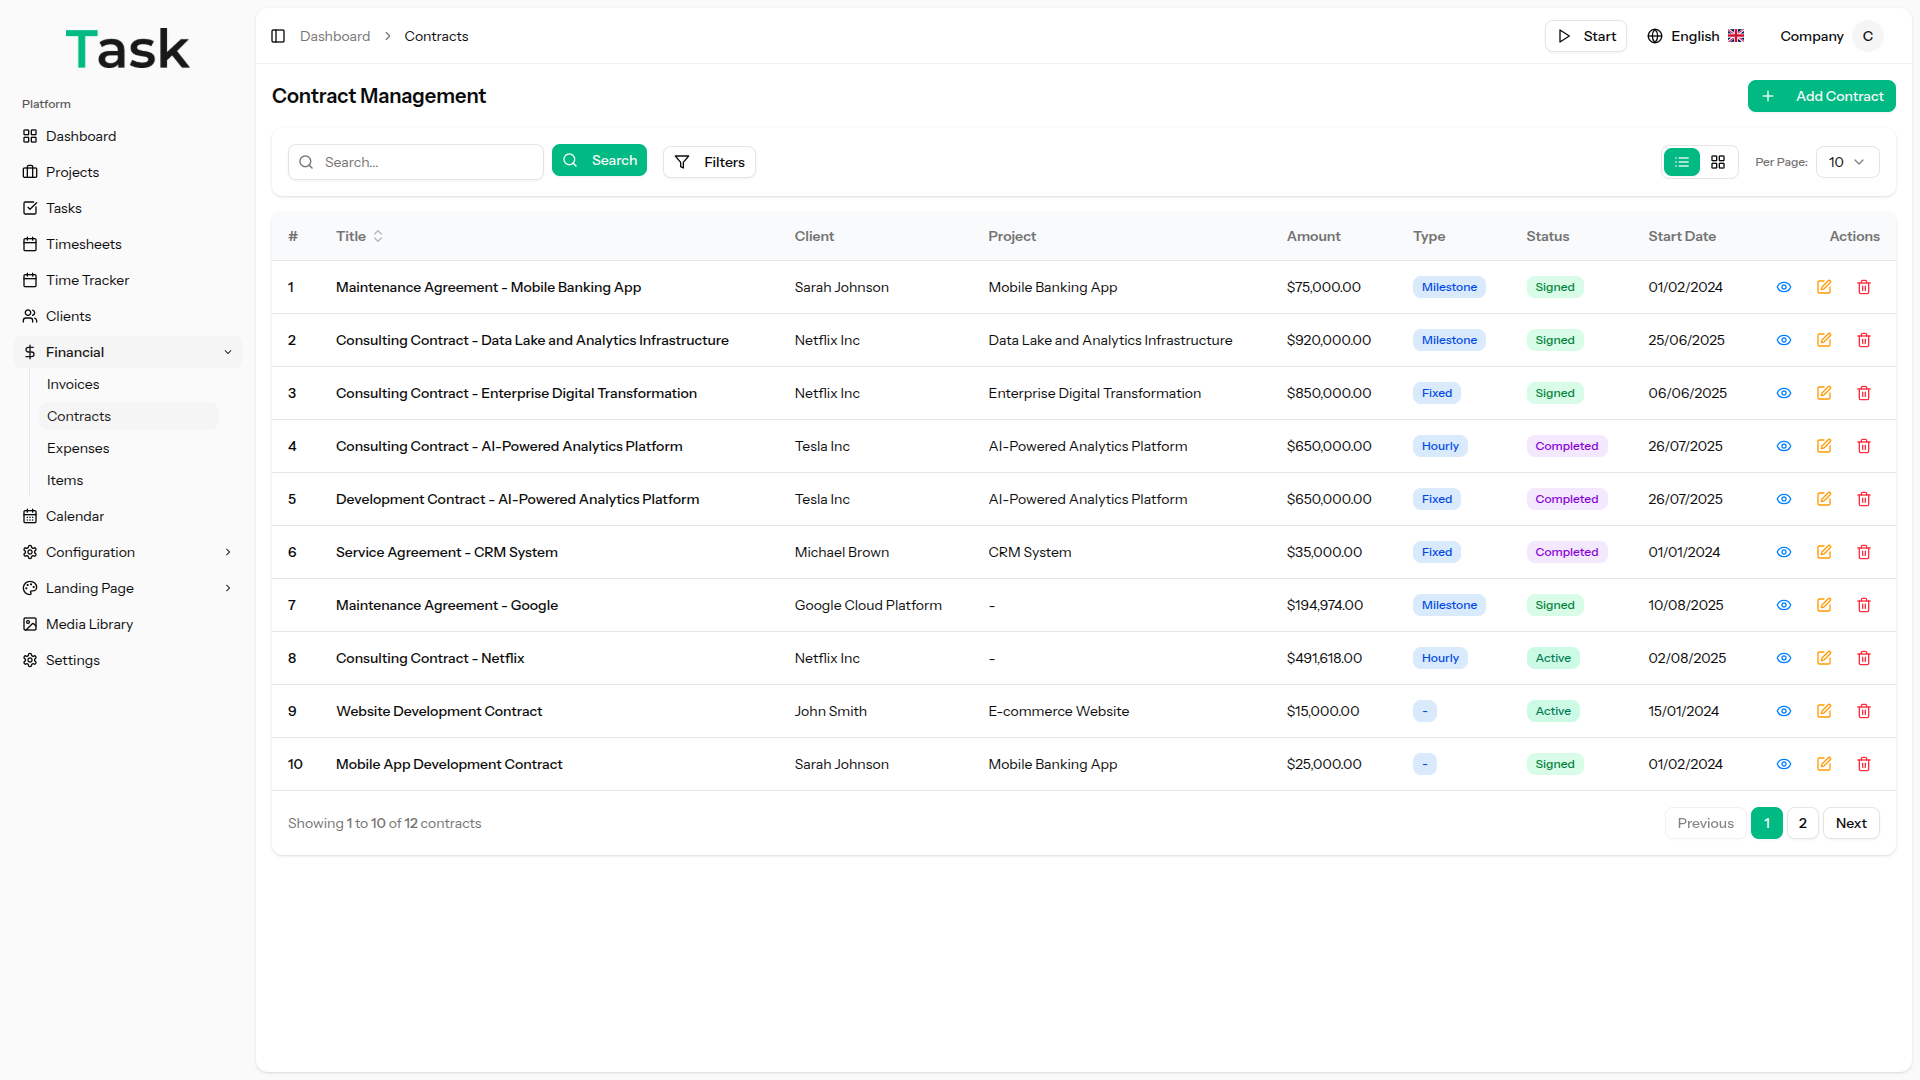Open the Filters button

[709, 162]
